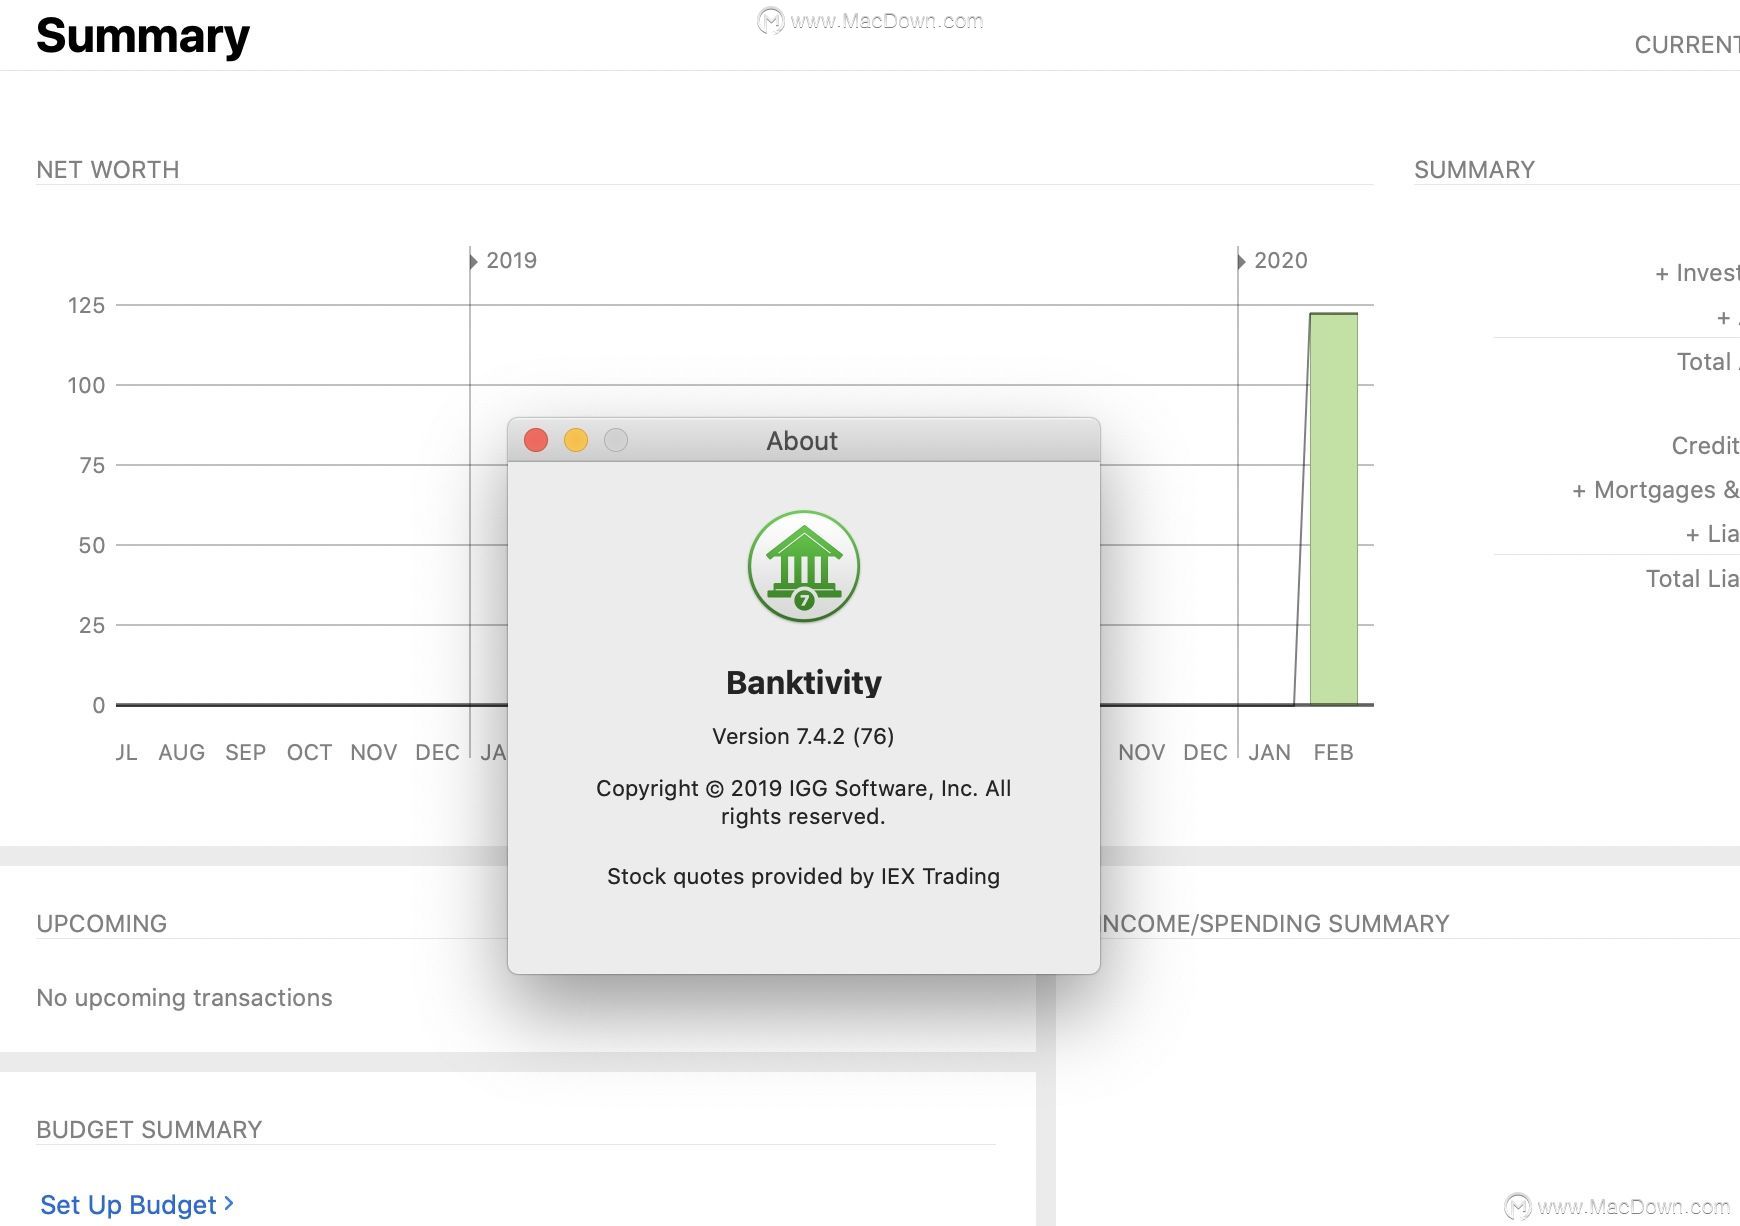
Task: Select the 2020 year marker on chart
Action: [x=1272, y=261]
